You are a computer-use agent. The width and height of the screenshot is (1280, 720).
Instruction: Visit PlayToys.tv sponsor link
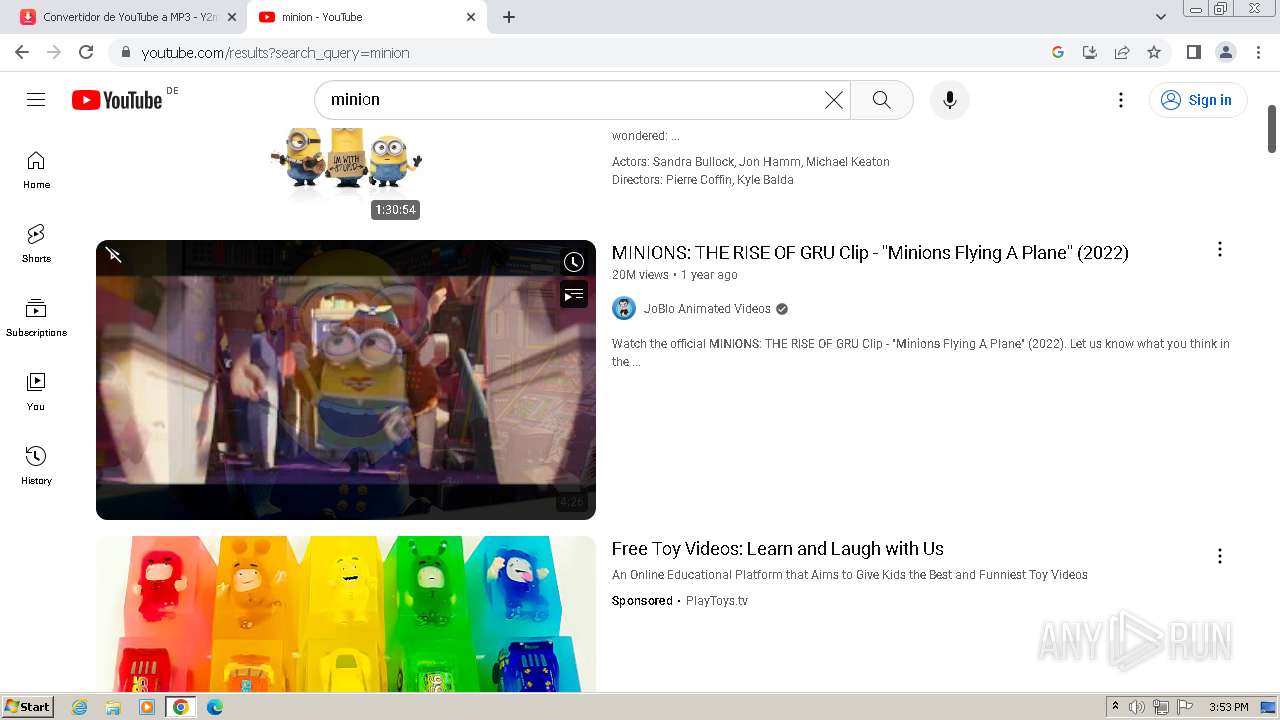(x=716, y=601)
